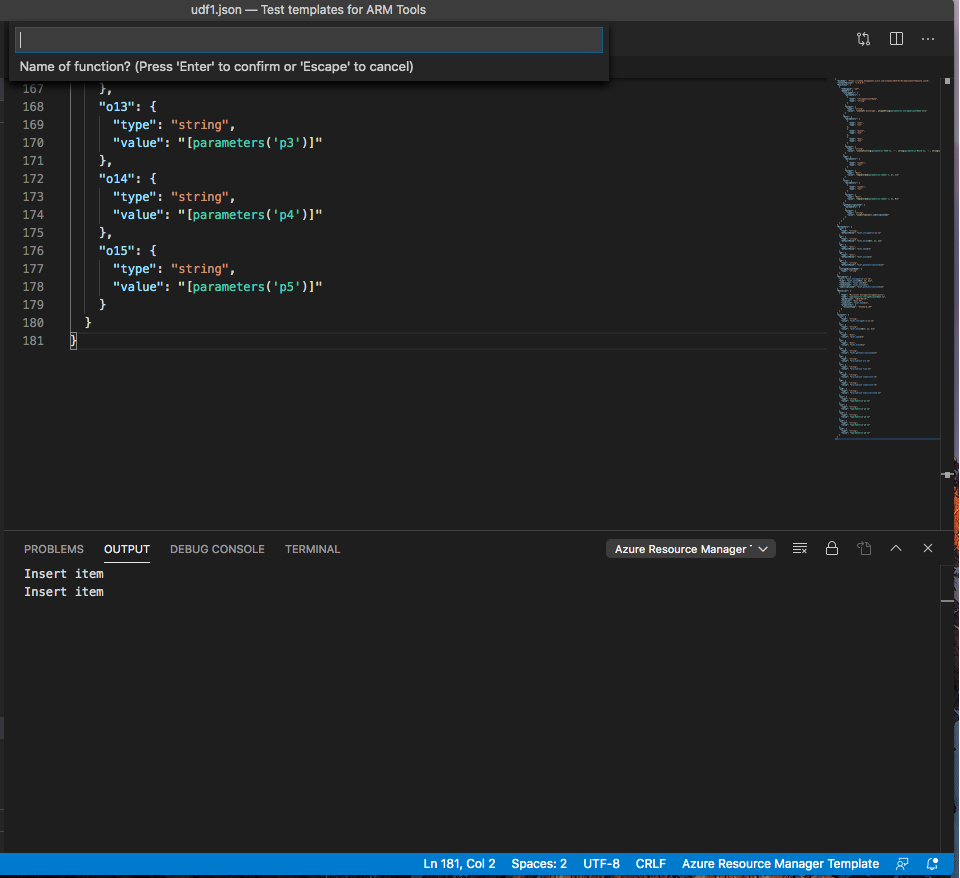Viewport: 960px width, 878px height.
Task: Toggle auto-scrolling with the lock icon
Action: click(x=832, y=548)
